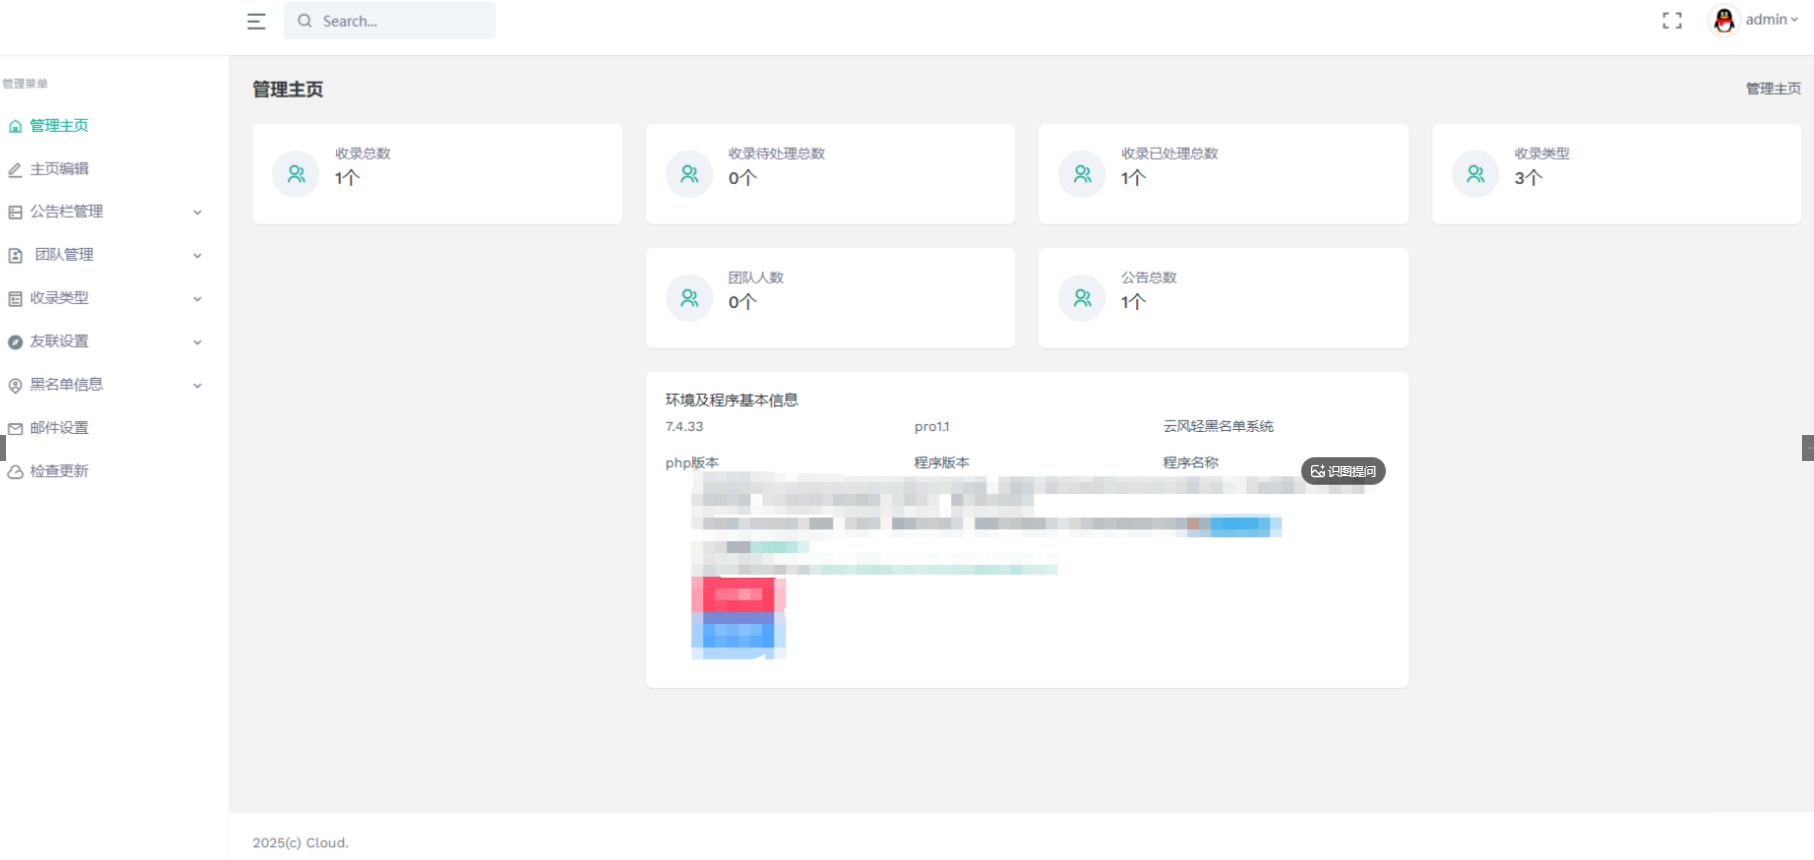This screenshot has width=1814, height=860.
Task: Toggle the hamburger sidebar menu icon
Action: (256, 21)
